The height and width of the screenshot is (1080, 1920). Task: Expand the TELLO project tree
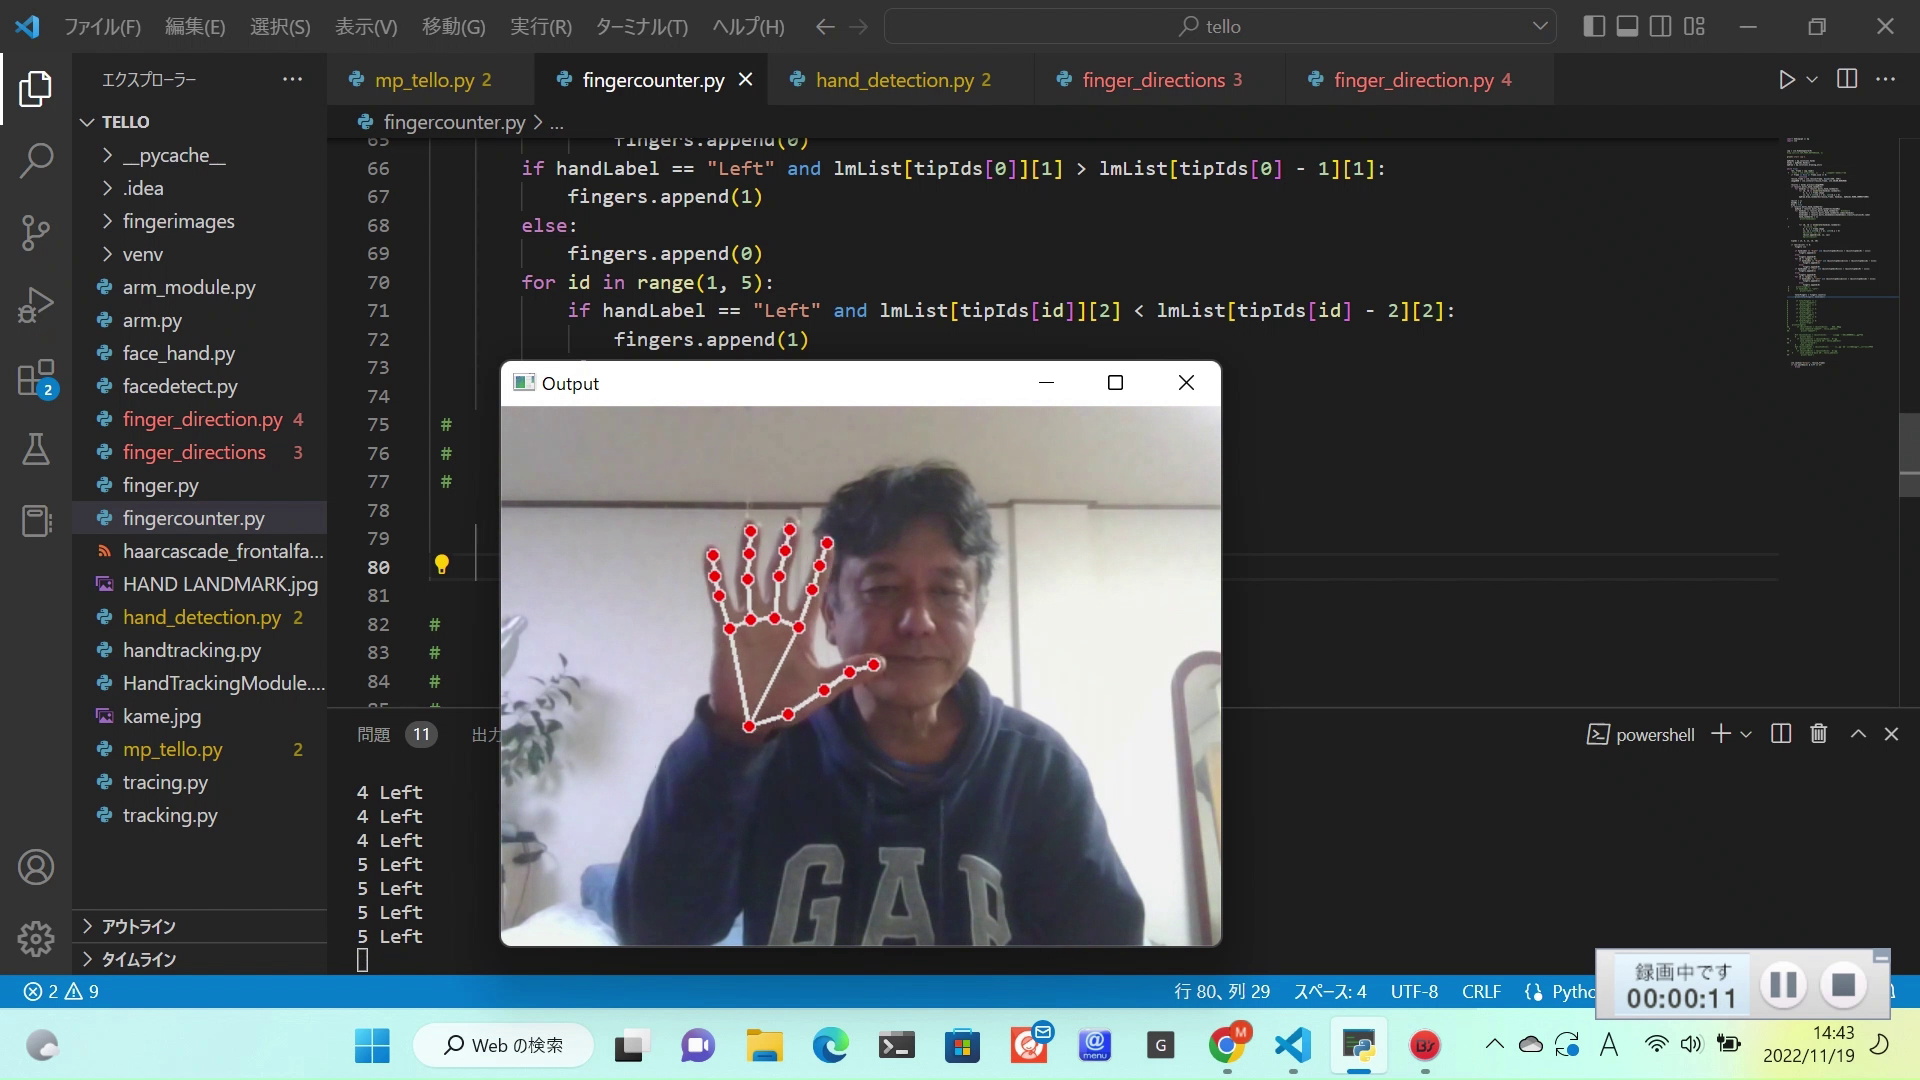[87, 121]
